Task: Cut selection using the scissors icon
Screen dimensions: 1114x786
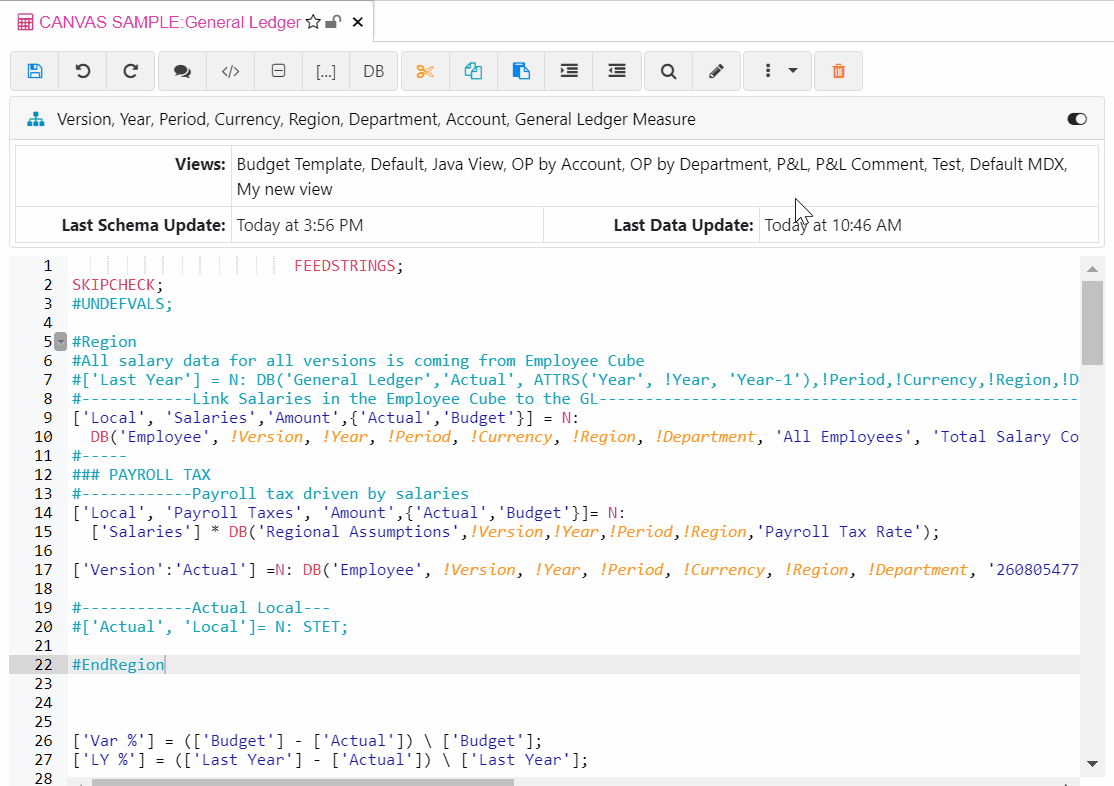Action: coord(425,71)
